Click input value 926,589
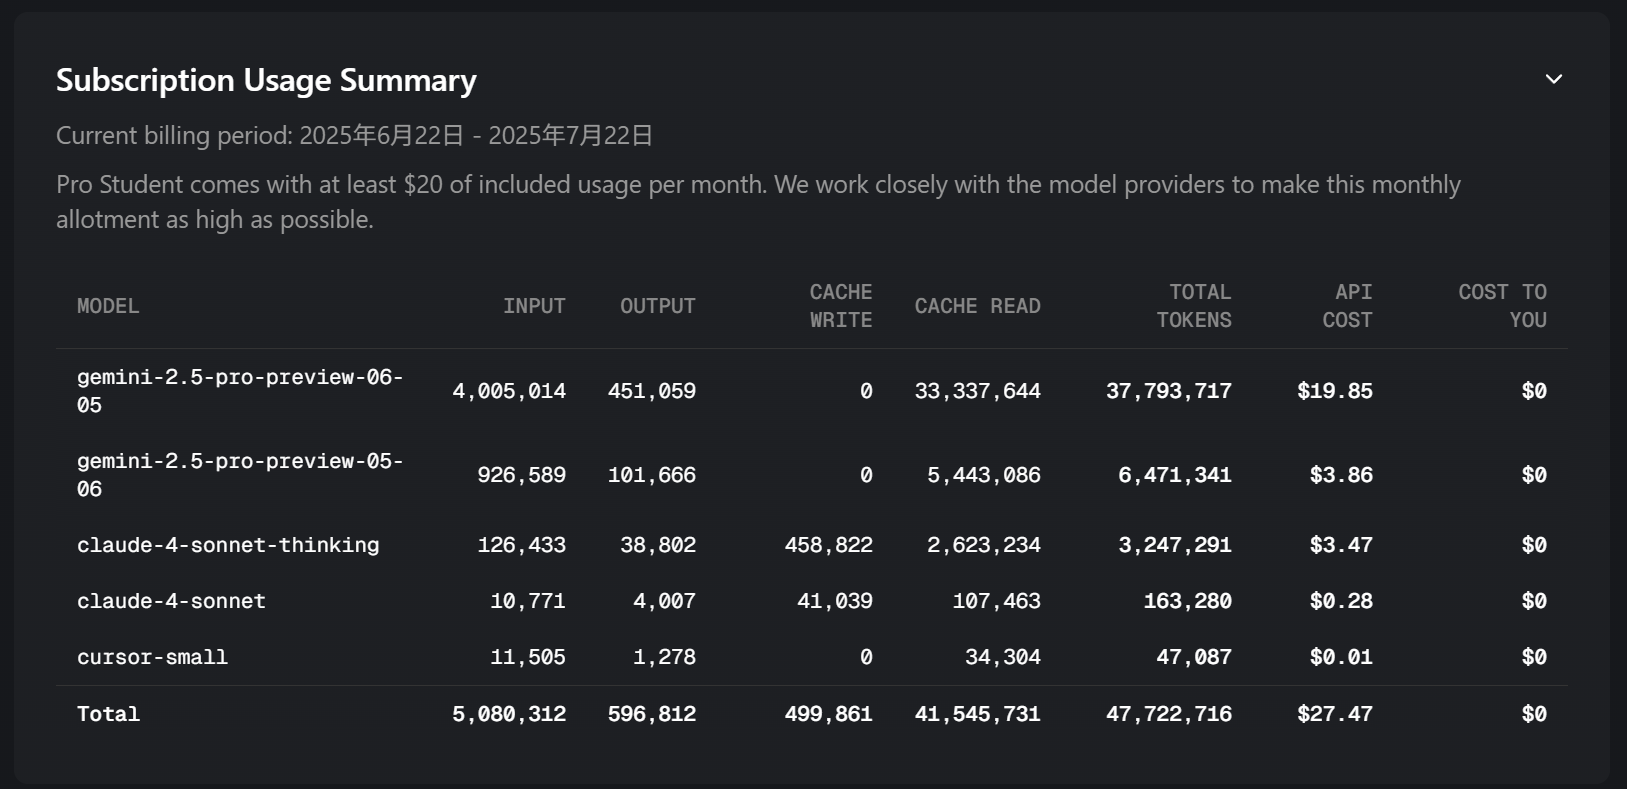1627x789 pixels. (521, 475)
